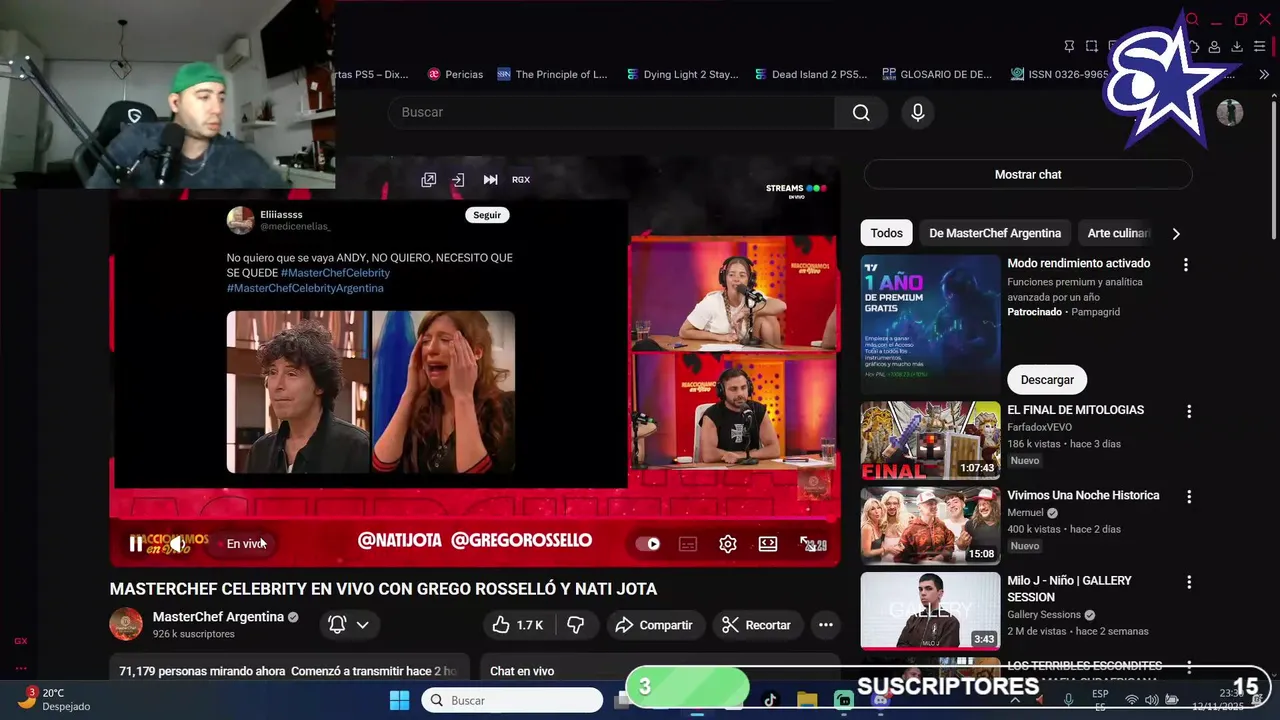The height and width of the screenshot is (720, 1280).
Task: Click the YouTube search magnifier button
Action: pyautogui.click(x=861, y=113)
